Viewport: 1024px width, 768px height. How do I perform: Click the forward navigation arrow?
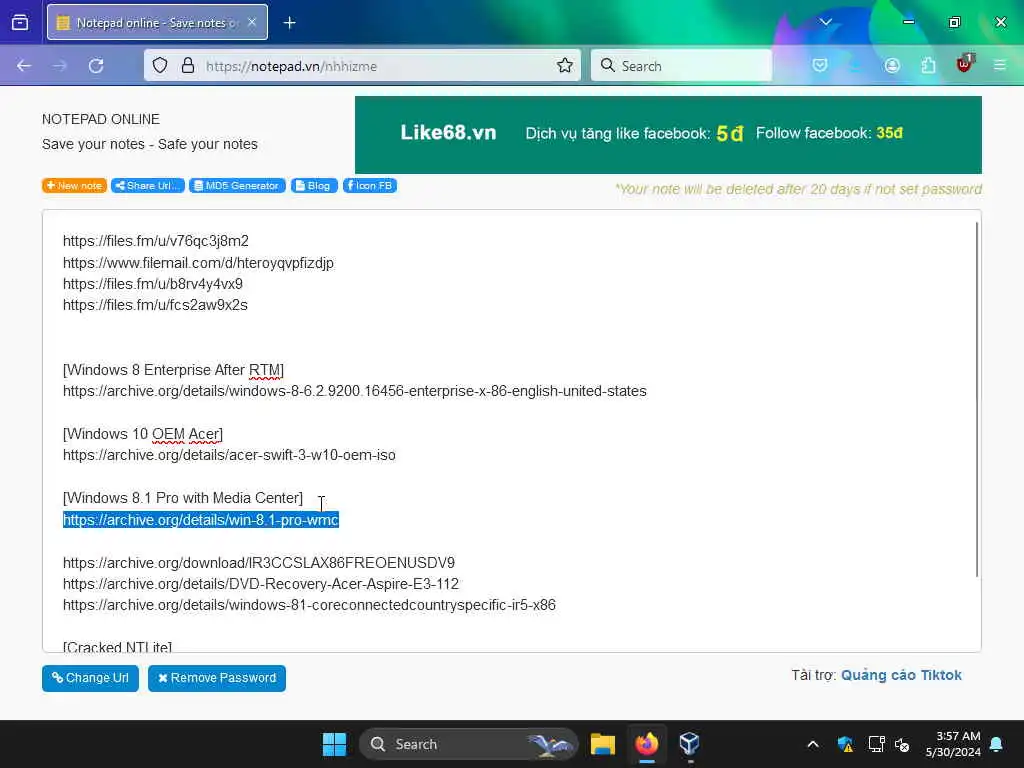[59, 66]
